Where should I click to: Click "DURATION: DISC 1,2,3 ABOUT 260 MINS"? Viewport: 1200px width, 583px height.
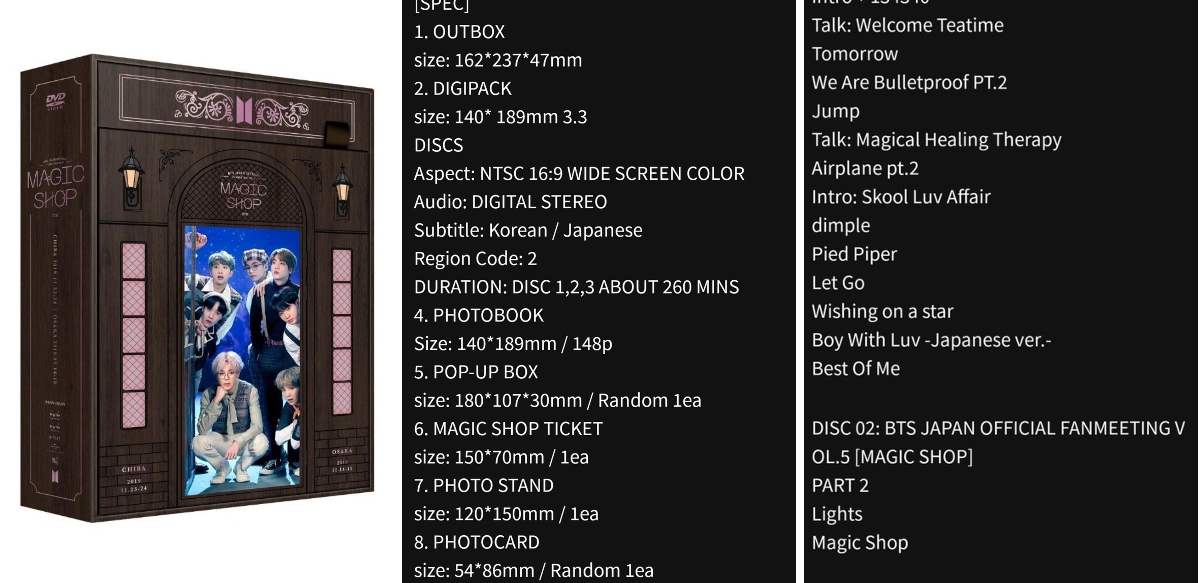577,286
